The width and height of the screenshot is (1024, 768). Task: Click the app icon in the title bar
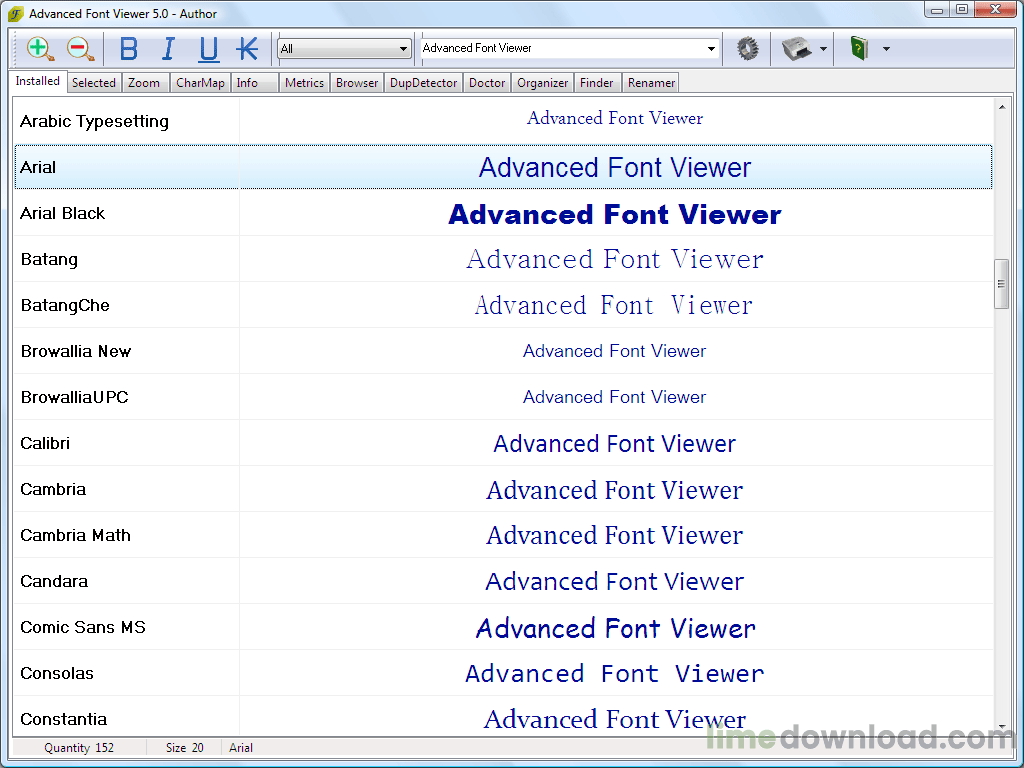(16, 14)
